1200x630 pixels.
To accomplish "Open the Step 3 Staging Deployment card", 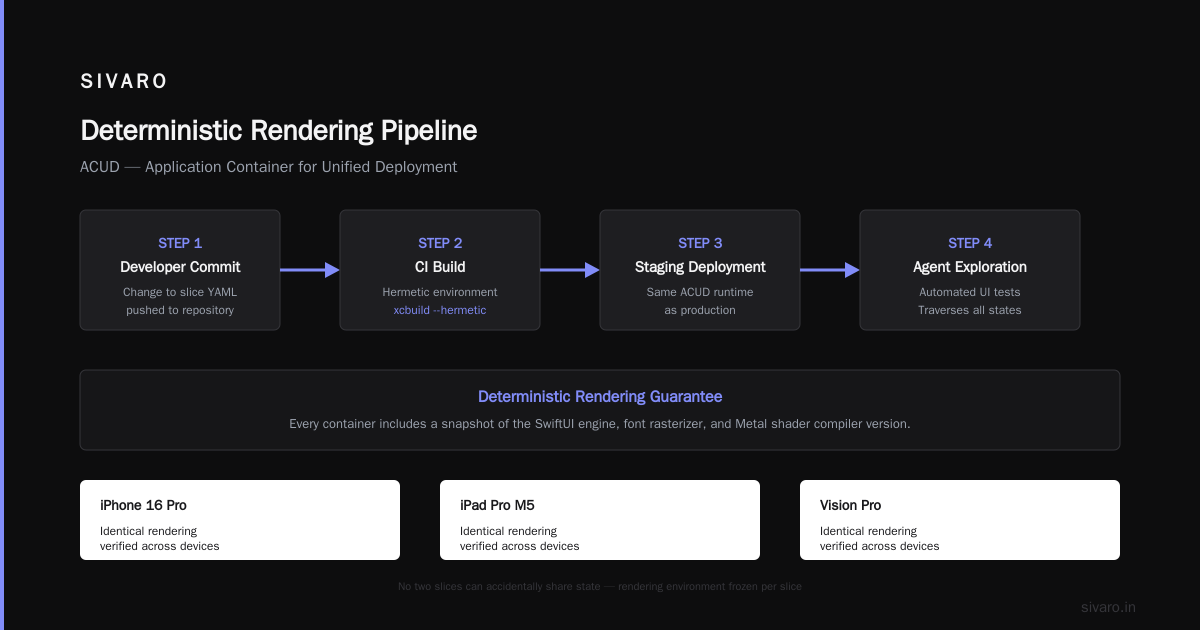I will (x=700, y=270).
